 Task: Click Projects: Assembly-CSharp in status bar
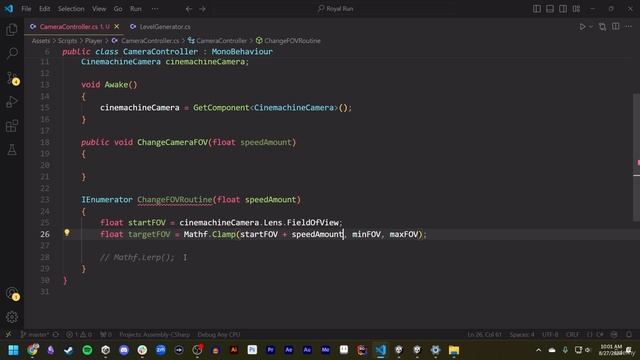(154, 335)
